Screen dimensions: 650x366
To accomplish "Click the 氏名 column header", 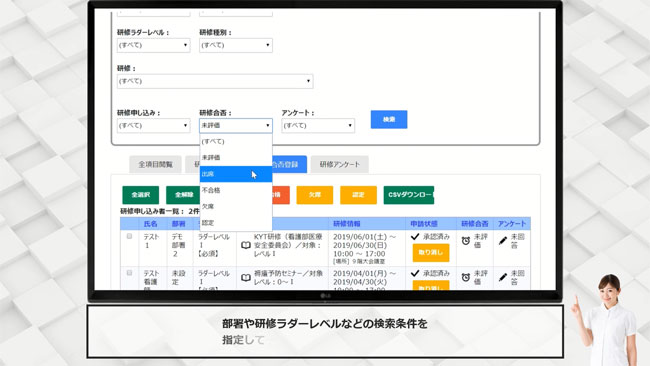I will click(x=150, y=224).
